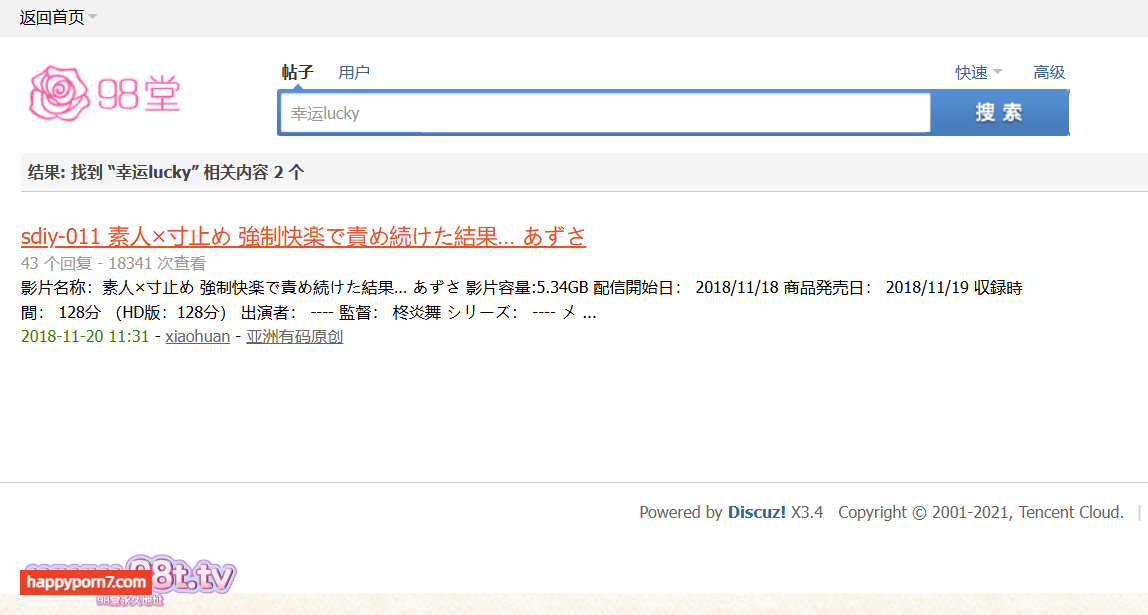Click the Discuz! link in footer
Screen dimensions: 1148x615
pos(756,512)
